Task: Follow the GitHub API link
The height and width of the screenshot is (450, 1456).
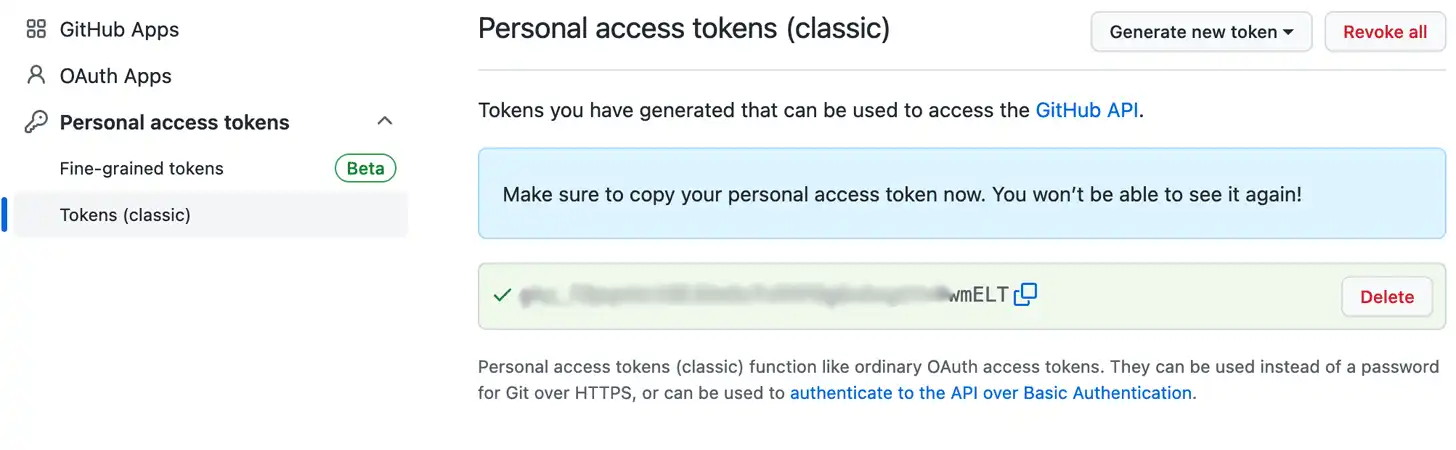Action: pos(1087,110)
